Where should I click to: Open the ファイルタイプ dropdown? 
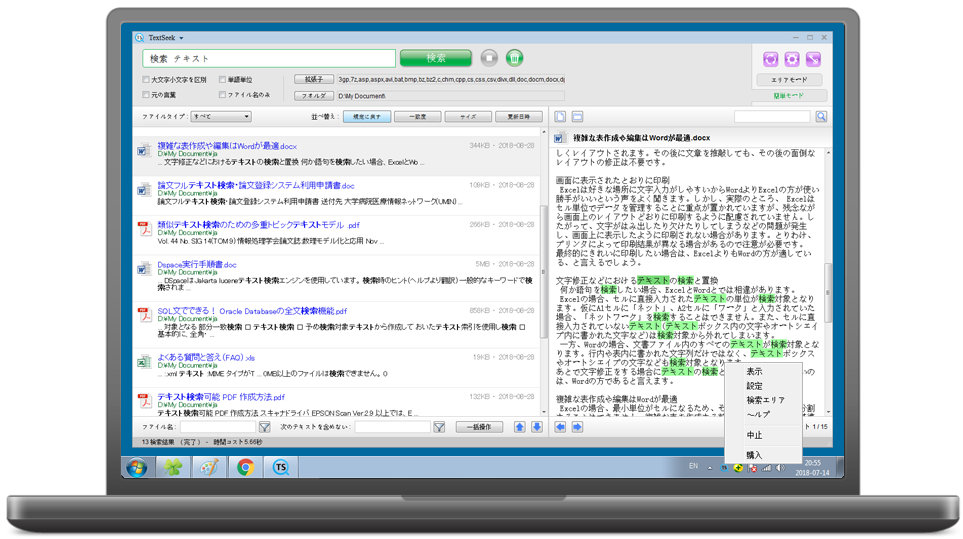point(221,117)
